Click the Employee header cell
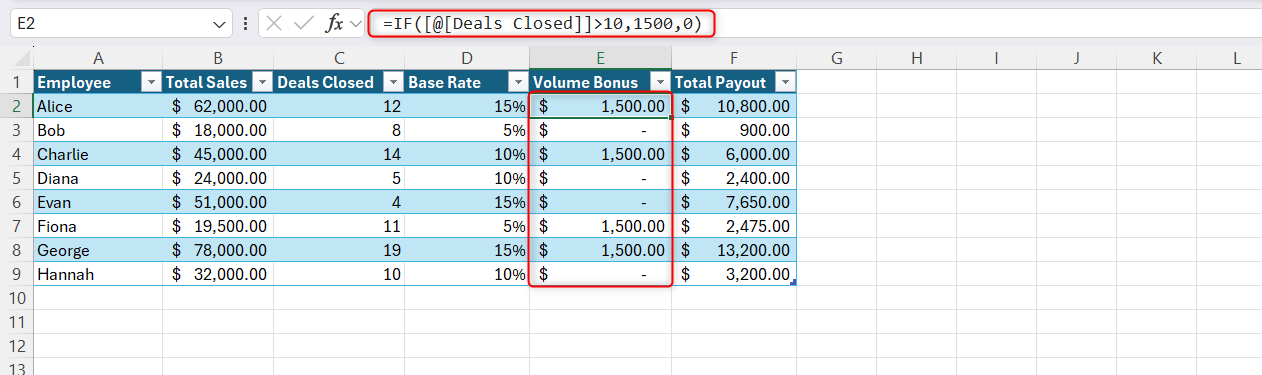Image resolution: width=1262 pixels, height=375 pixels. coord(98,82)
